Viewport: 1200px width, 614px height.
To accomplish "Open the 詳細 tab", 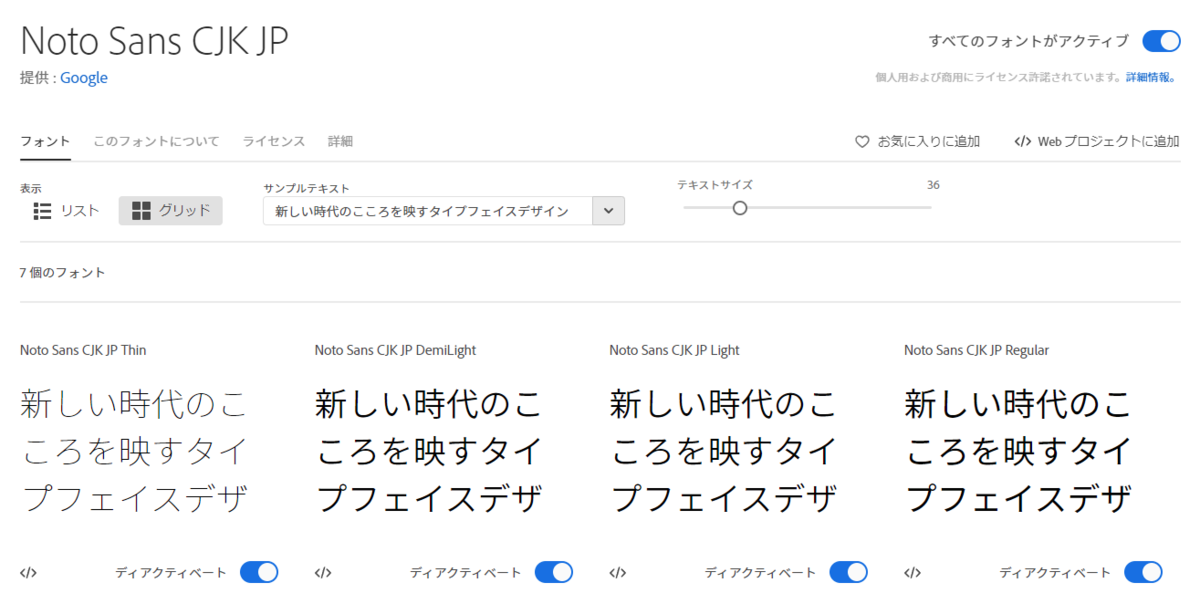I will (x=340, y=142).
